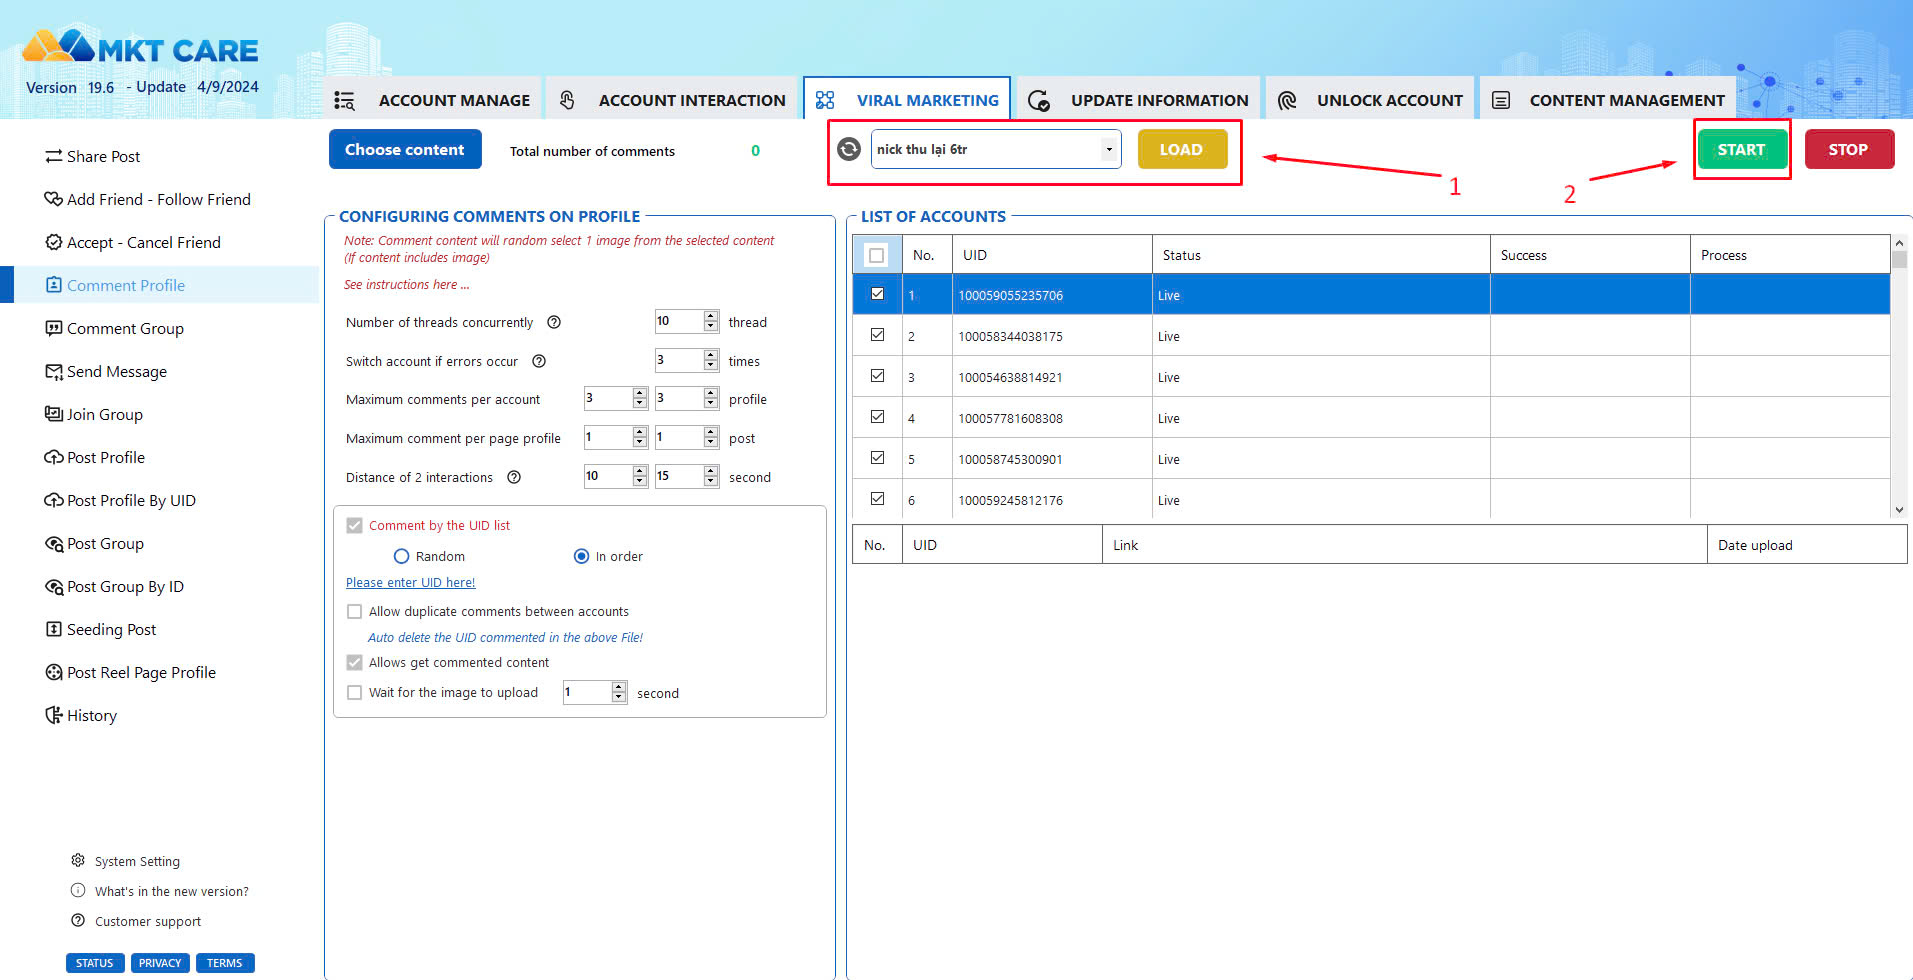Click help icon next to Switch account if errors occur
Image resolution: width=1913 pixels, height=980 pixels.
(x=539, y=361)
